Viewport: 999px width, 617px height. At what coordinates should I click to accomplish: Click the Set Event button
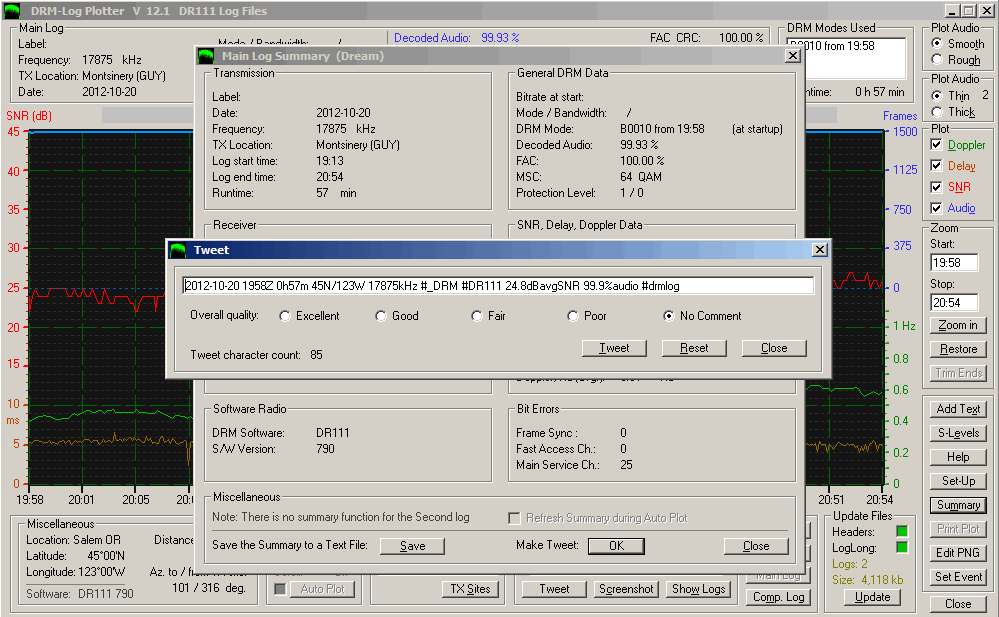[x=958, y=577]
